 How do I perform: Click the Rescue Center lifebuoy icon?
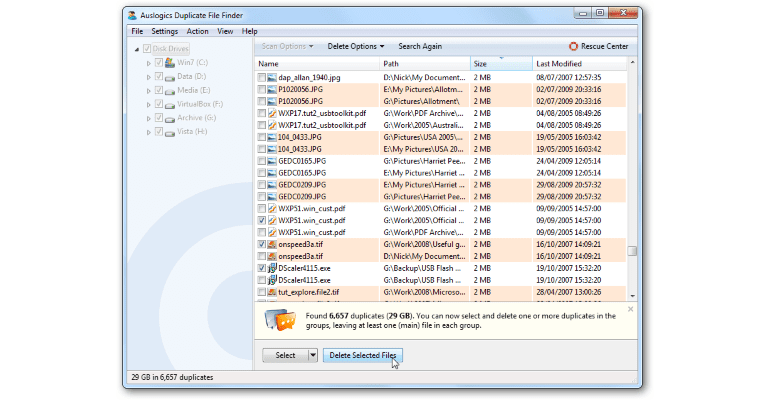(573, 46)
